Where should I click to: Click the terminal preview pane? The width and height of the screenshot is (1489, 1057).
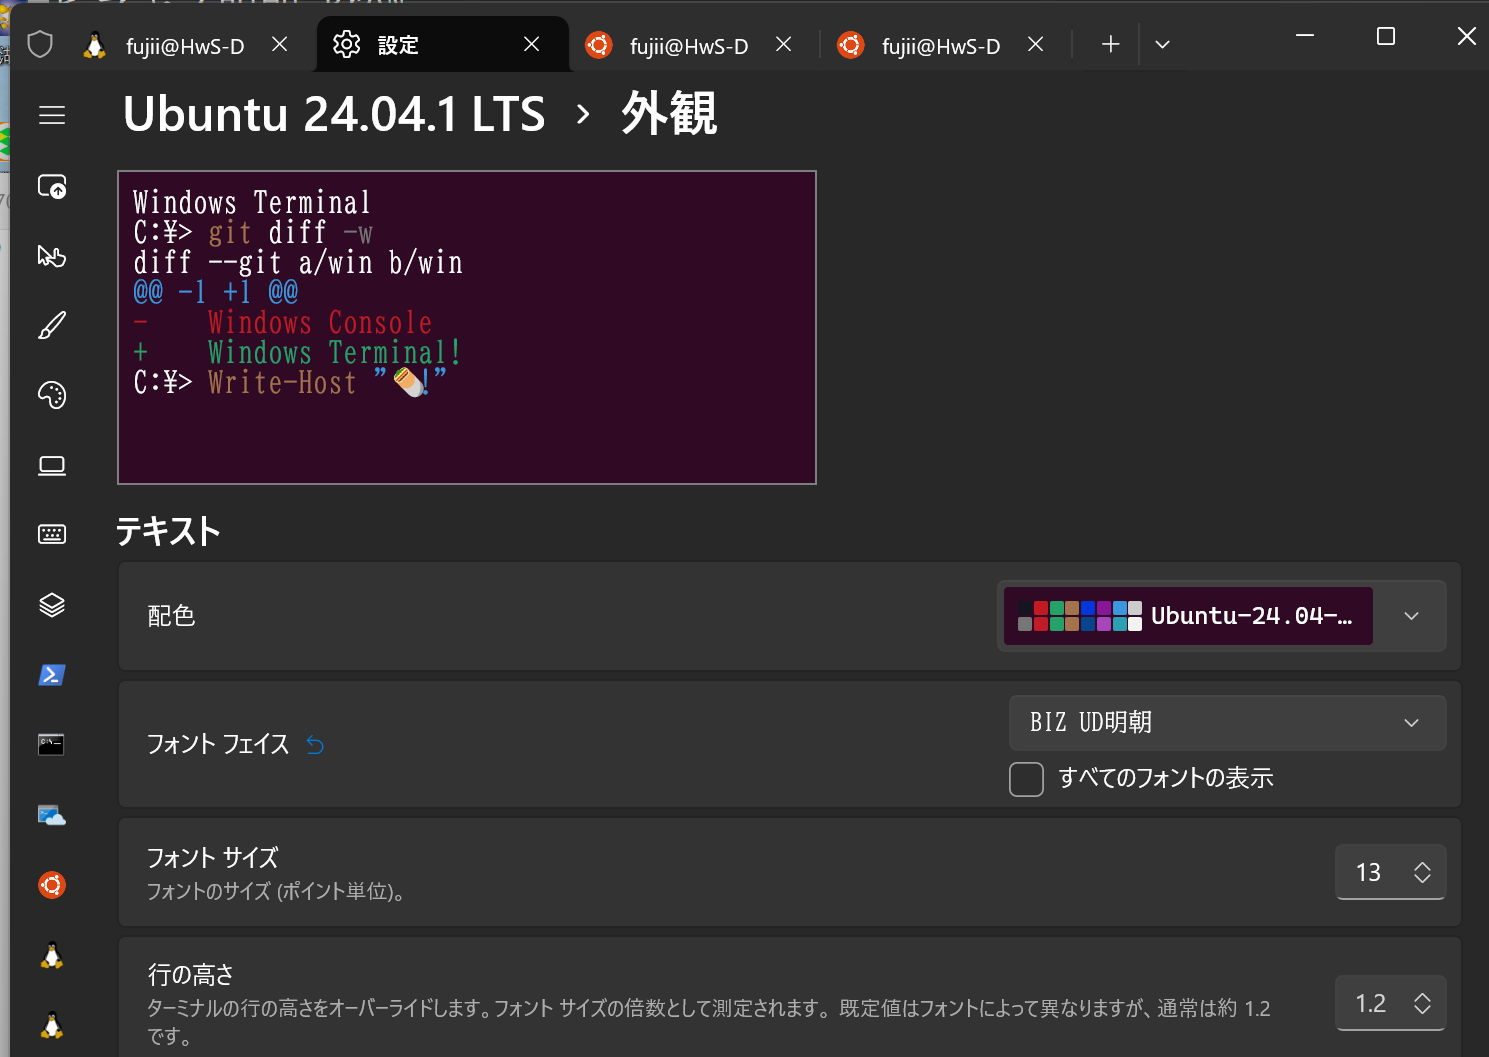pyautogui.click(x=467, y=328)
